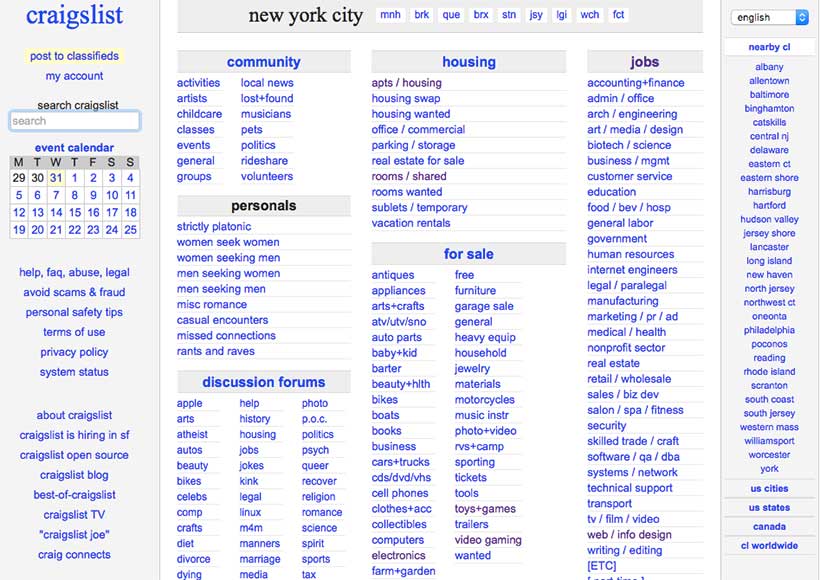Expand the cl worldwide list

click(769, 545)
